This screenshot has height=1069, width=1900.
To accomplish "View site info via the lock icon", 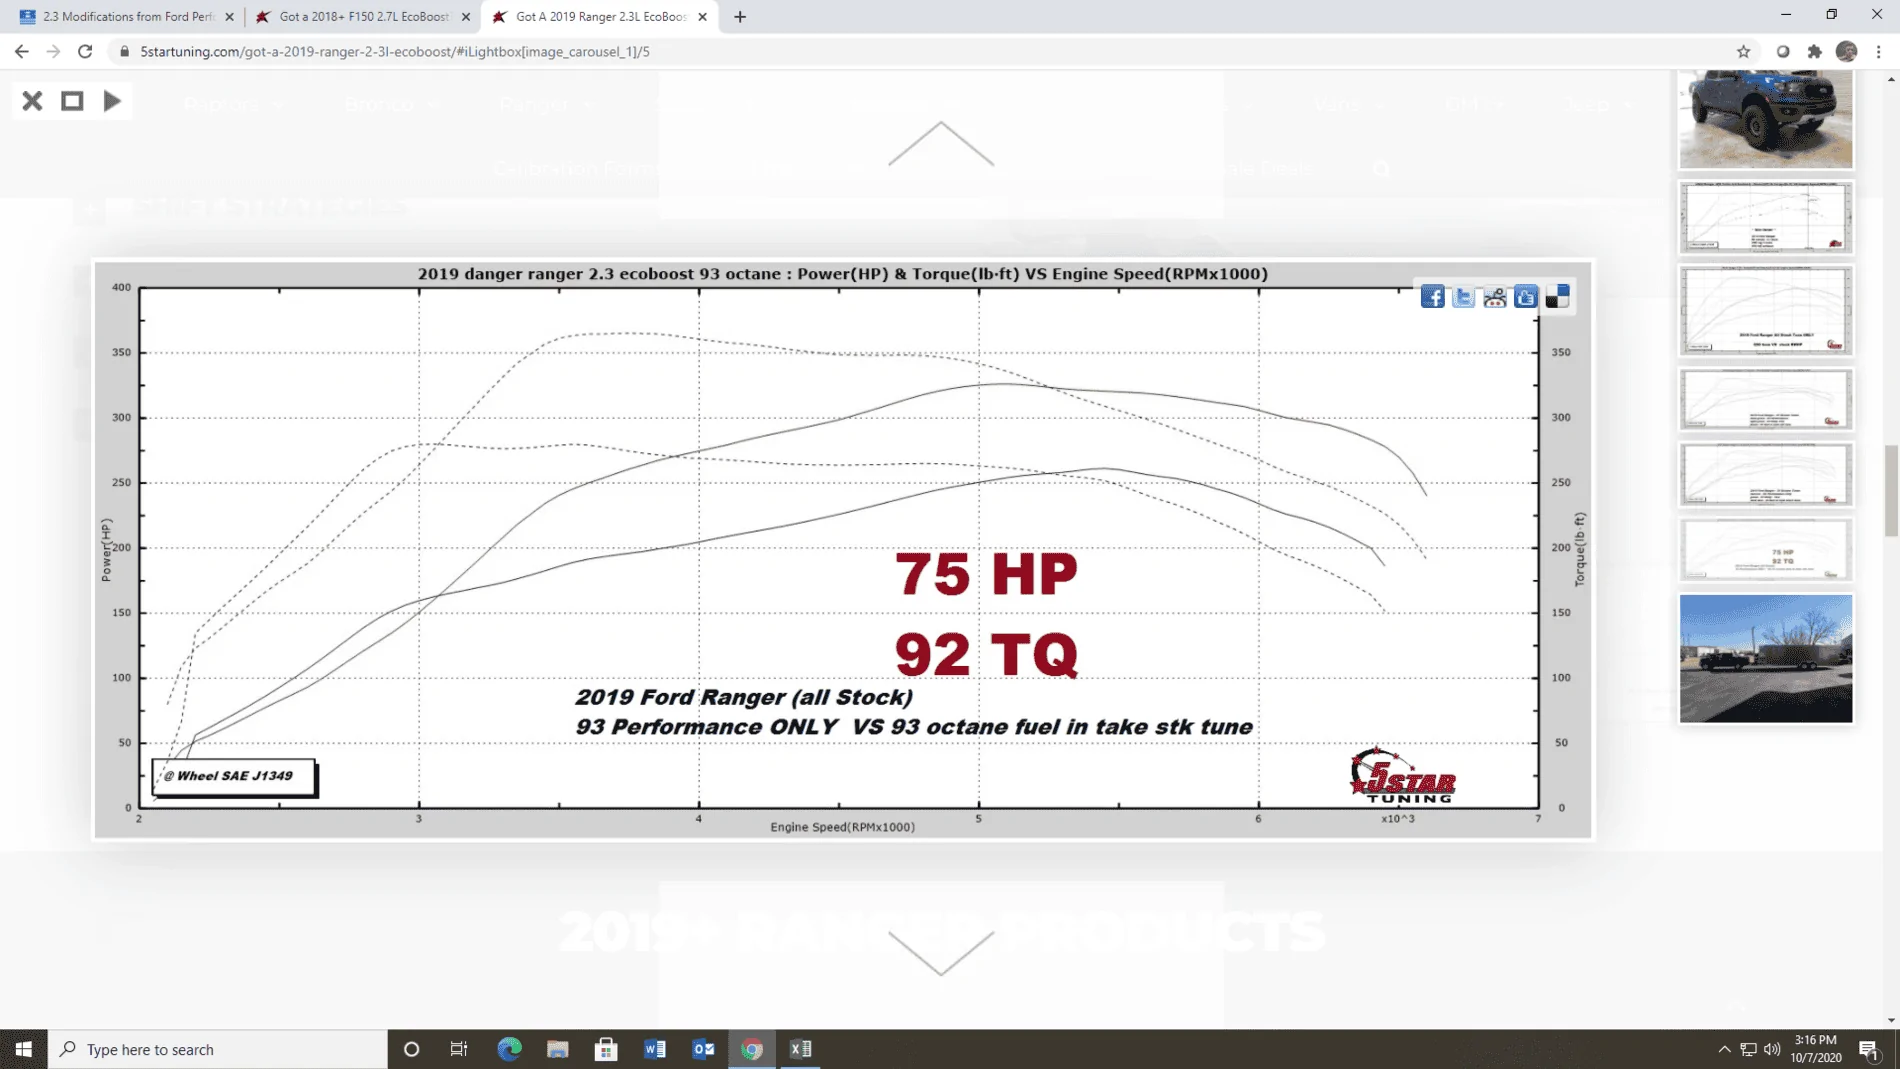I will pos(124,51).
